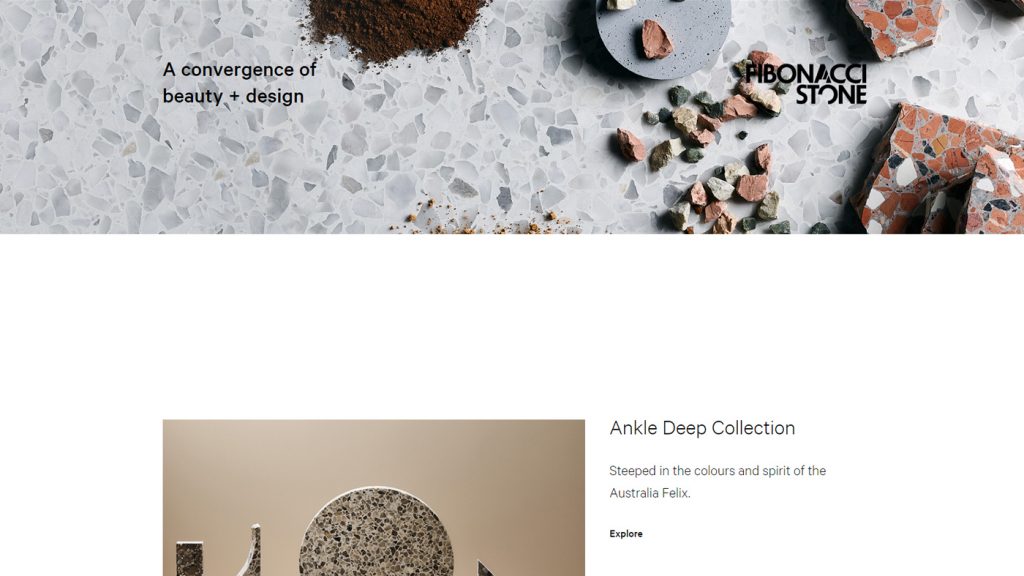Click the small rectangular terrazzo piece in the photo

coord(189,558)
